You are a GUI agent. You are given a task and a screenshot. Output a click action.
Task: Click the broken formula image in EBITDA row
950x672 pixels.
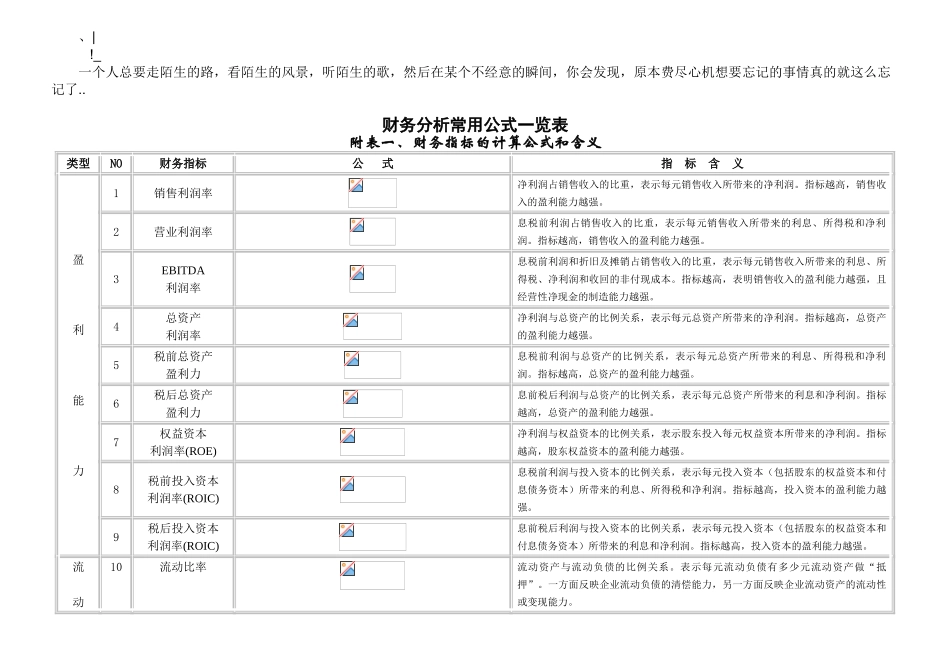373,279
